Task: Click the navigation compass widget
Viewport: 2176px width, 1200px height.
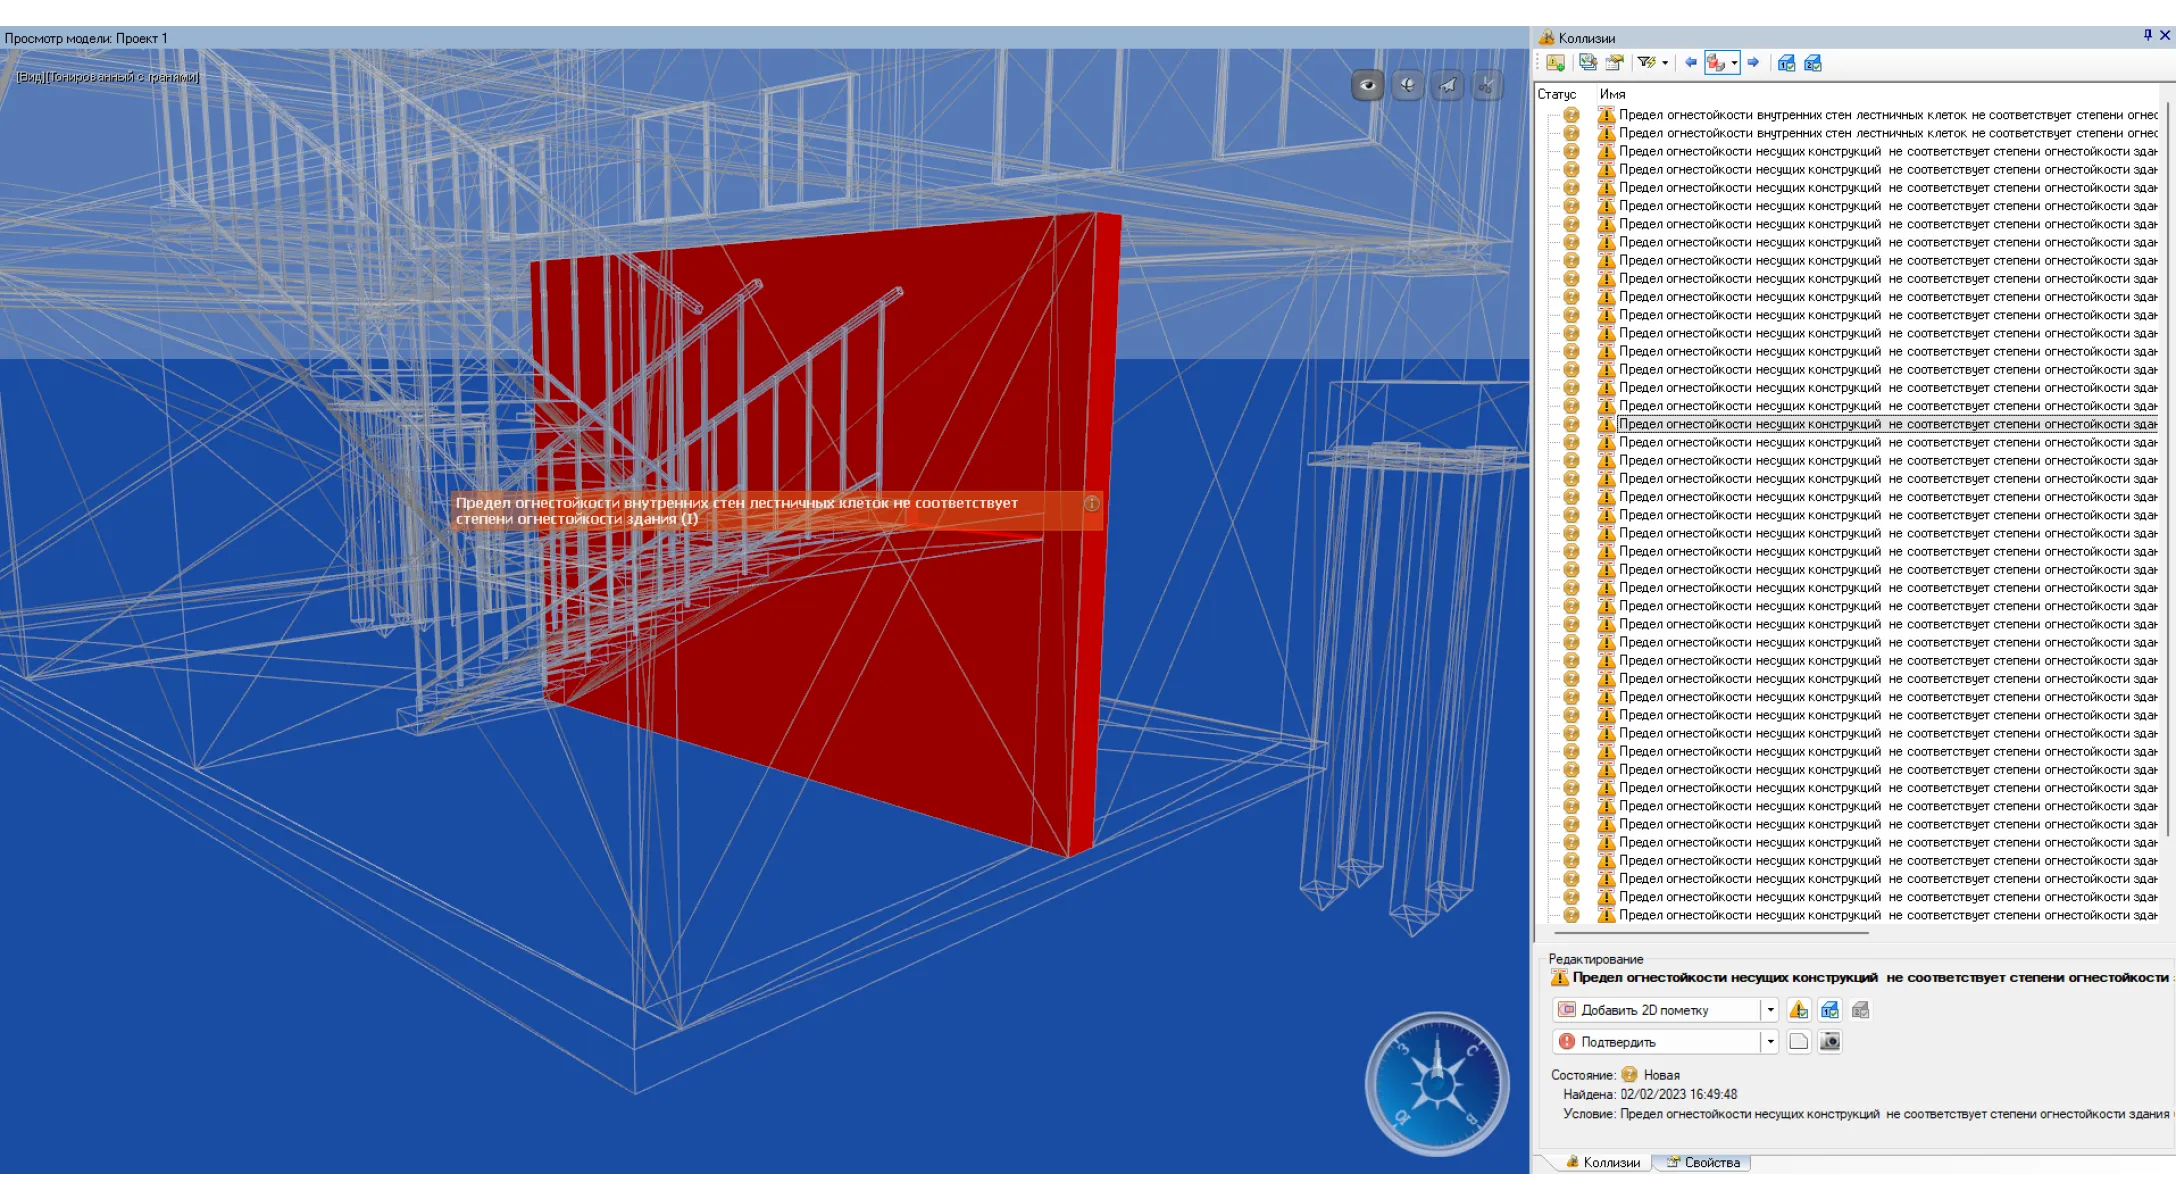Action: pos(1437,1084)
